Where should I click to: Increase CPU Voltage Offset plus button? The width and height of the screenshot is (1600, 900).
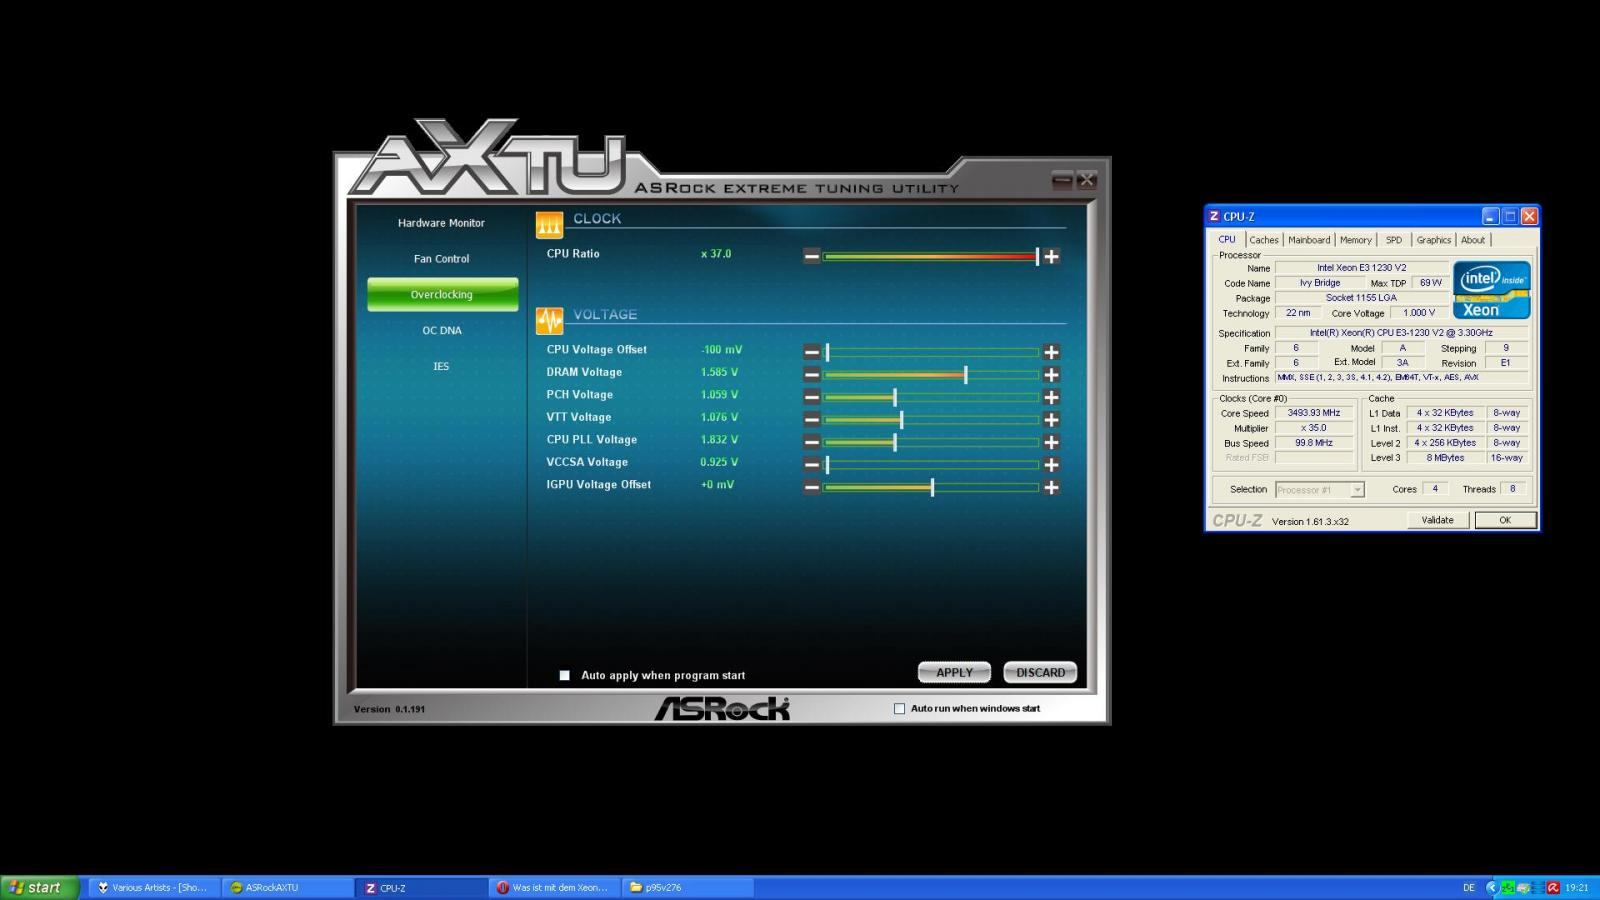point(1051,352)
